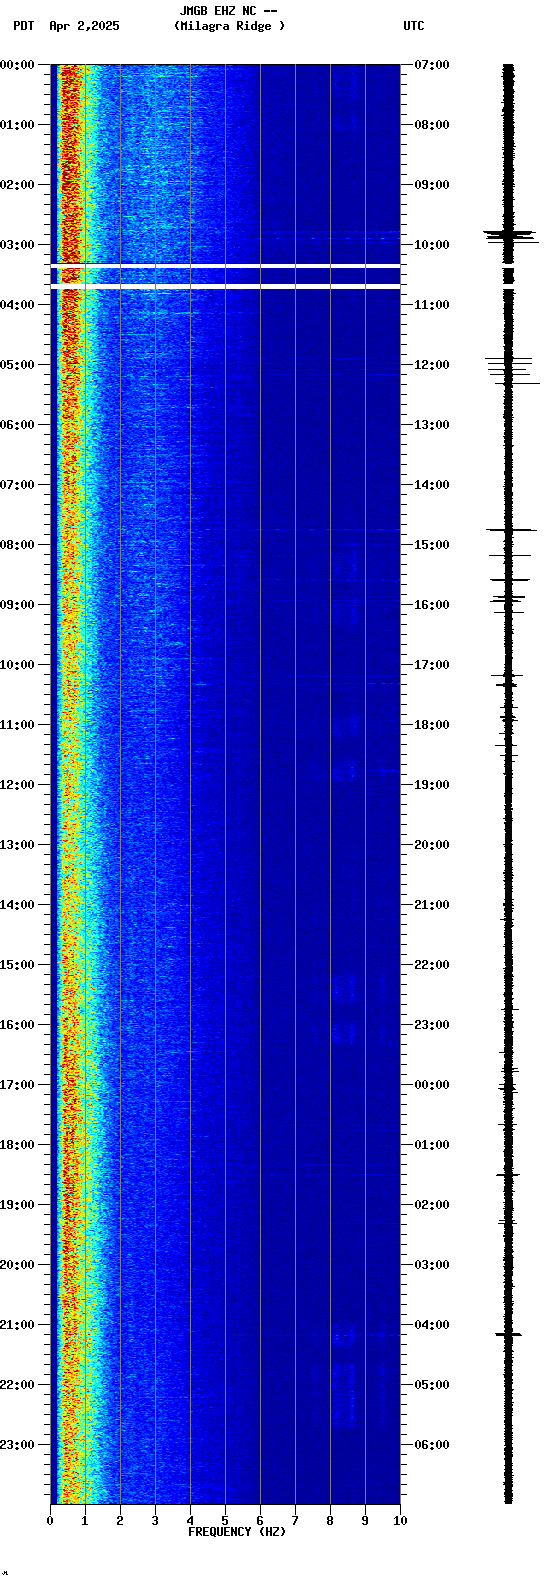Click the 22:00 UTC time label

point(432,965)
